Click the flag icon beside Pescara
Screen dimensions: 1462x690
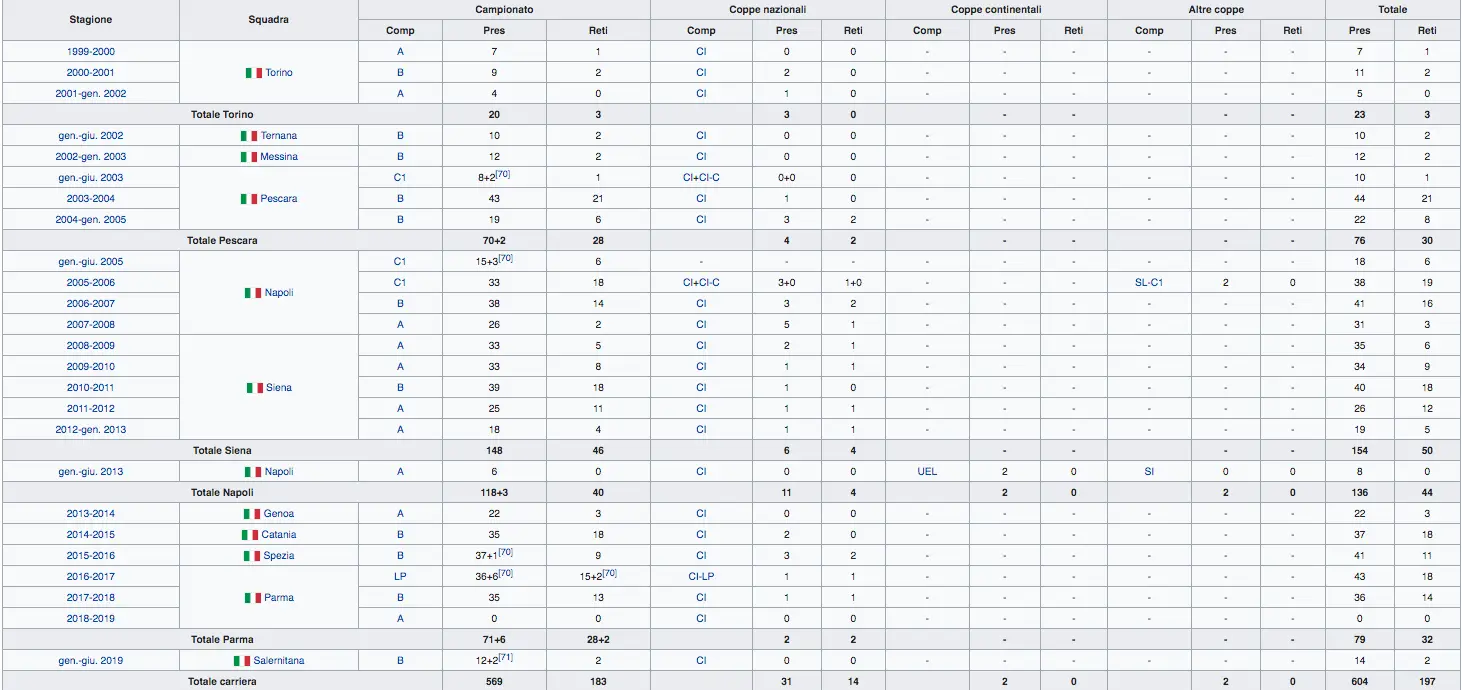[249, 199]
